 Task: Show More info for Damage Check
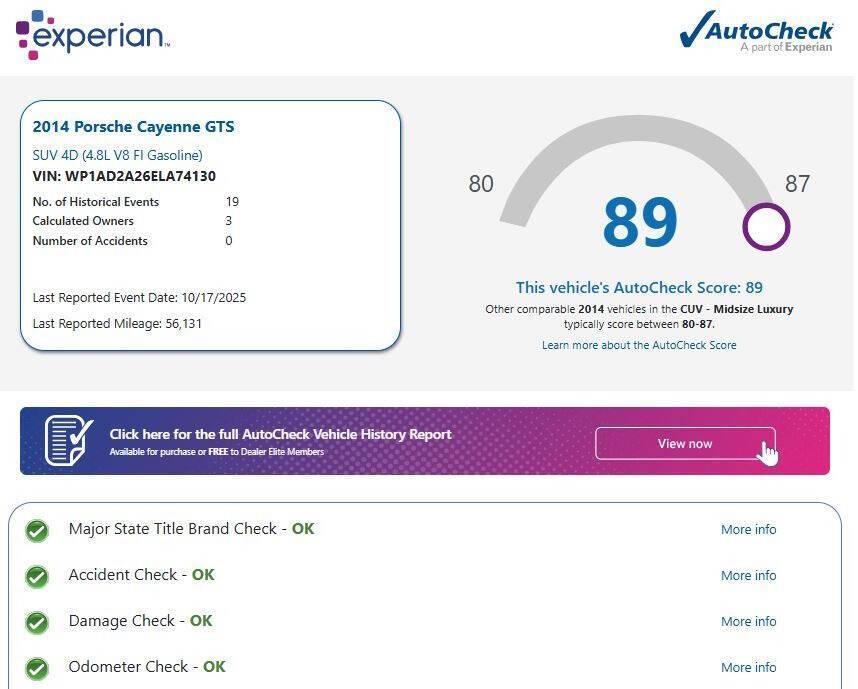coord(748,622)
